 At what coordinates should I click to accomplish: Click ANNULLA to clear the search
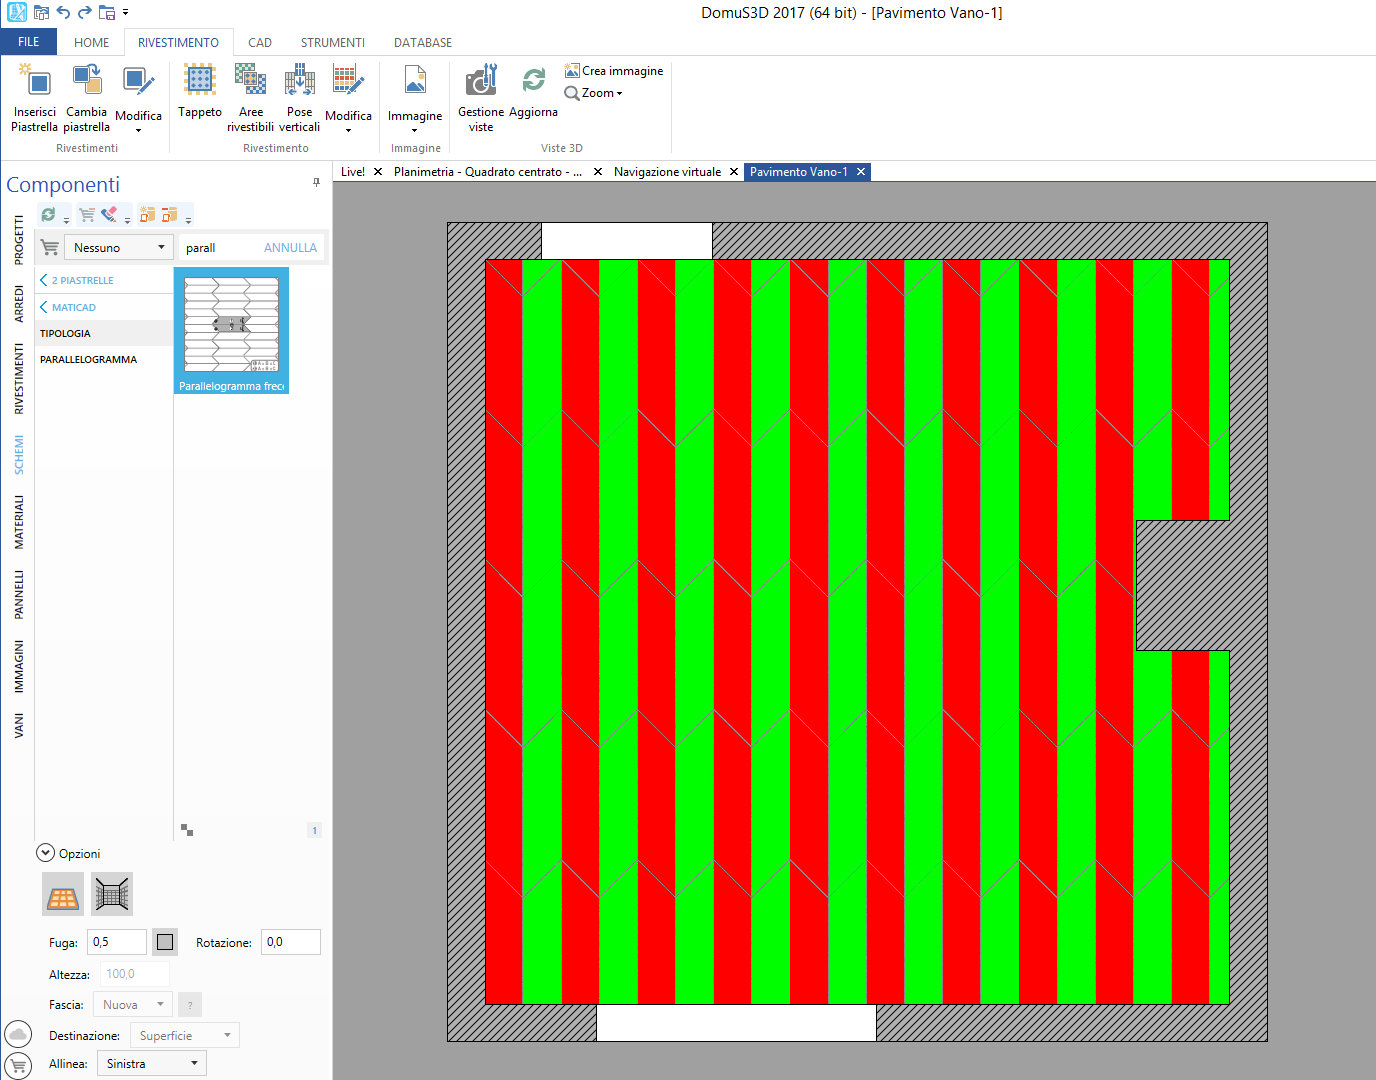point(290,248)
